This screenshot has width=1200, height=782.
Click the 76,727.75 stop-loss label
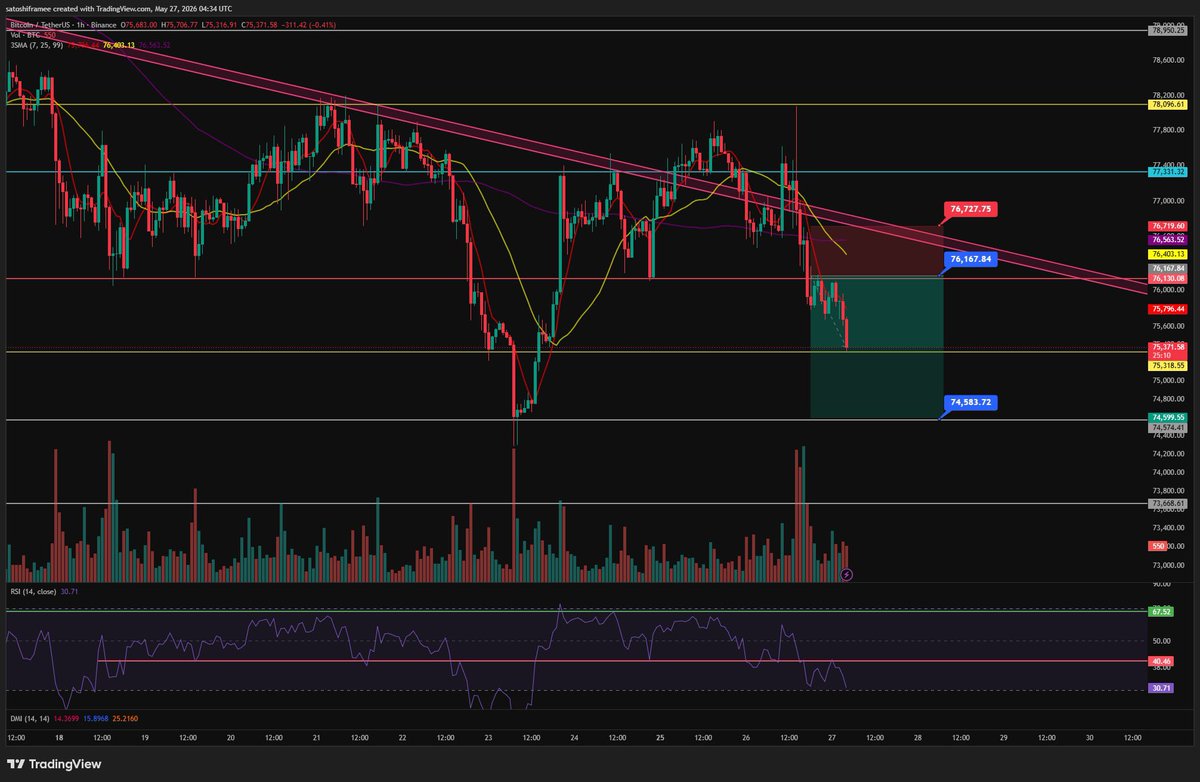[971, 209]
